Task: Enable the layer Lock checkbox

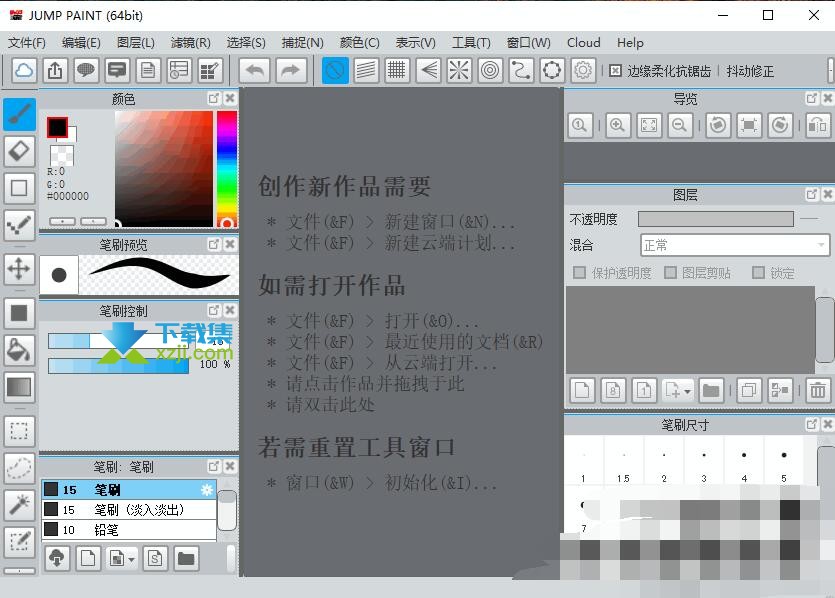Action: point(758,273)
